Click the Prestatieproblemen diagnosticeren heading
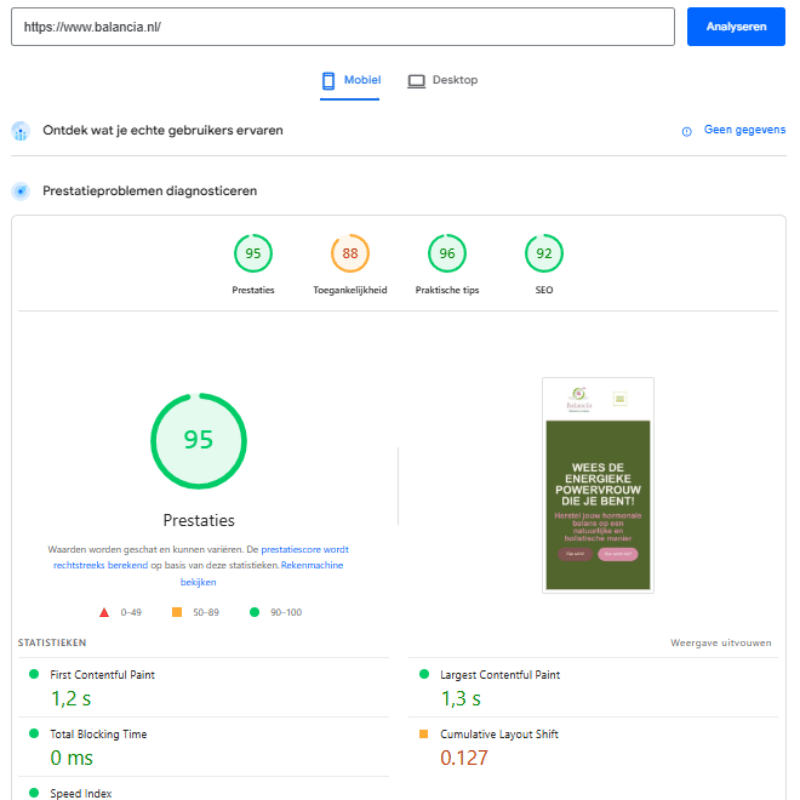Viewport: 800px width, 800px height. [x=149, y=191]
